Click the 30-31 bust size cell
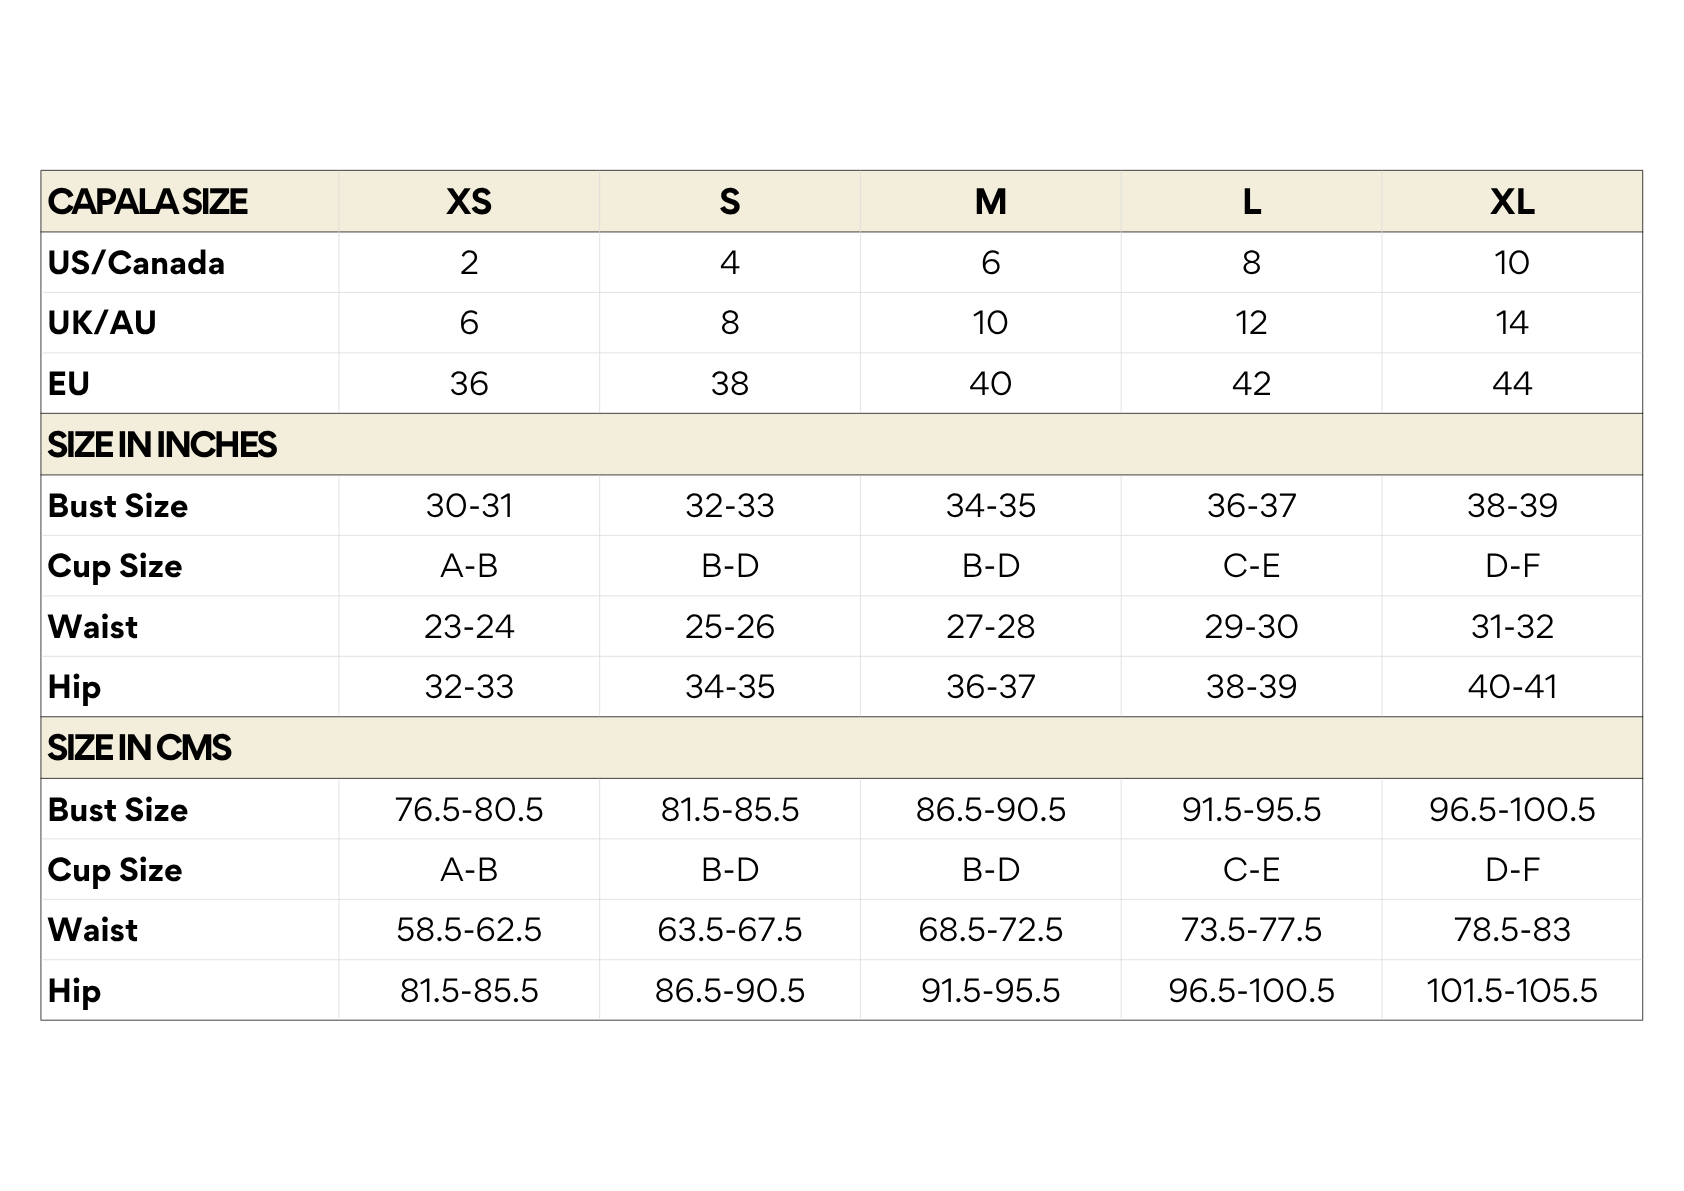This screenshot has height=1191, width=1684. 469,506
